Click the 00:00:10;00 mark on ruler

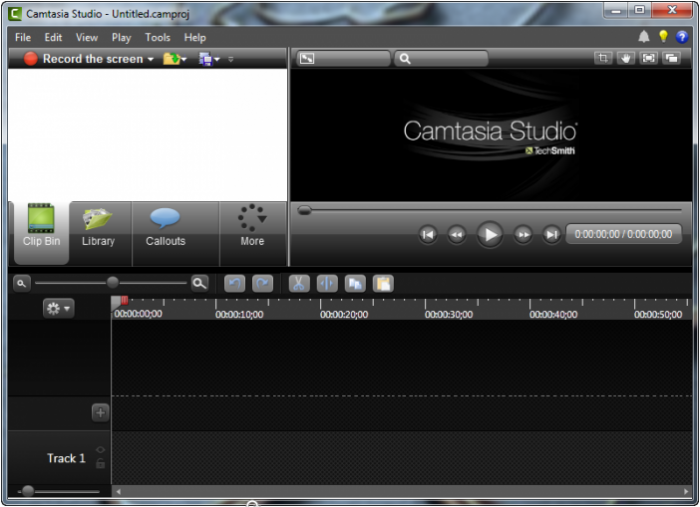[x=239, y=314]
